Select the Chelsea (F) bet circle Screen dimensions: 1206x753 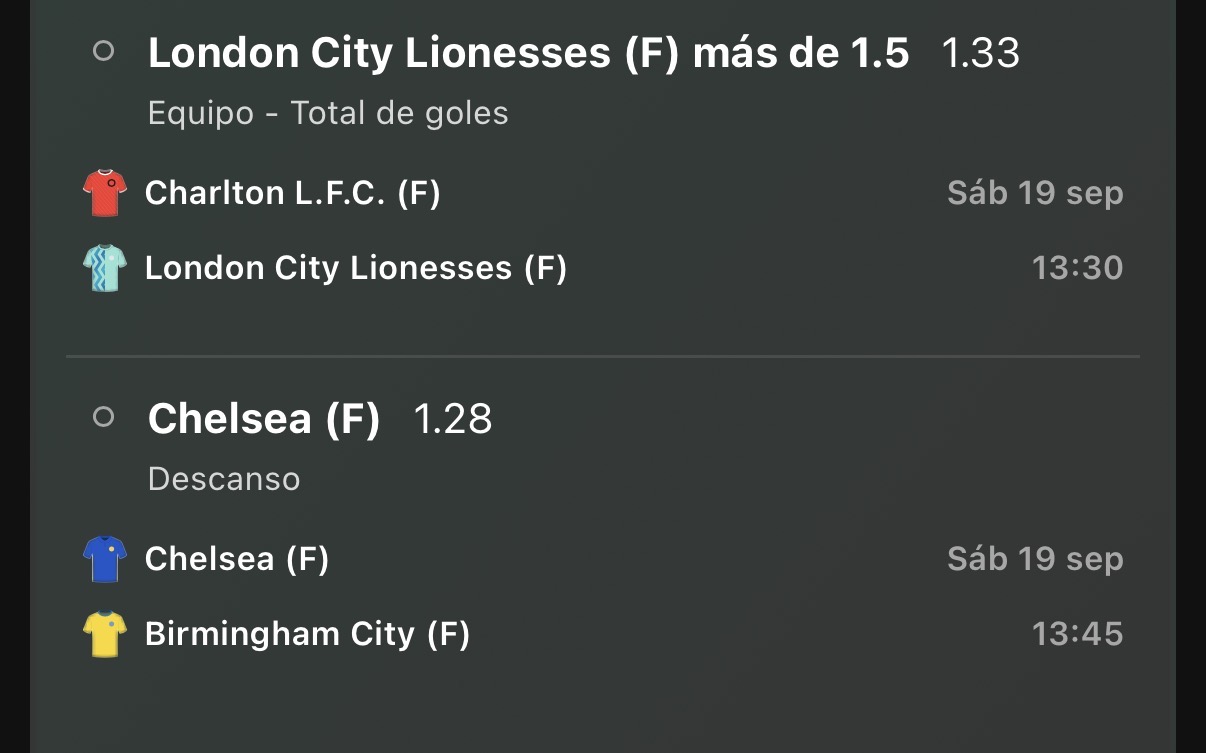tap(103, 417)
